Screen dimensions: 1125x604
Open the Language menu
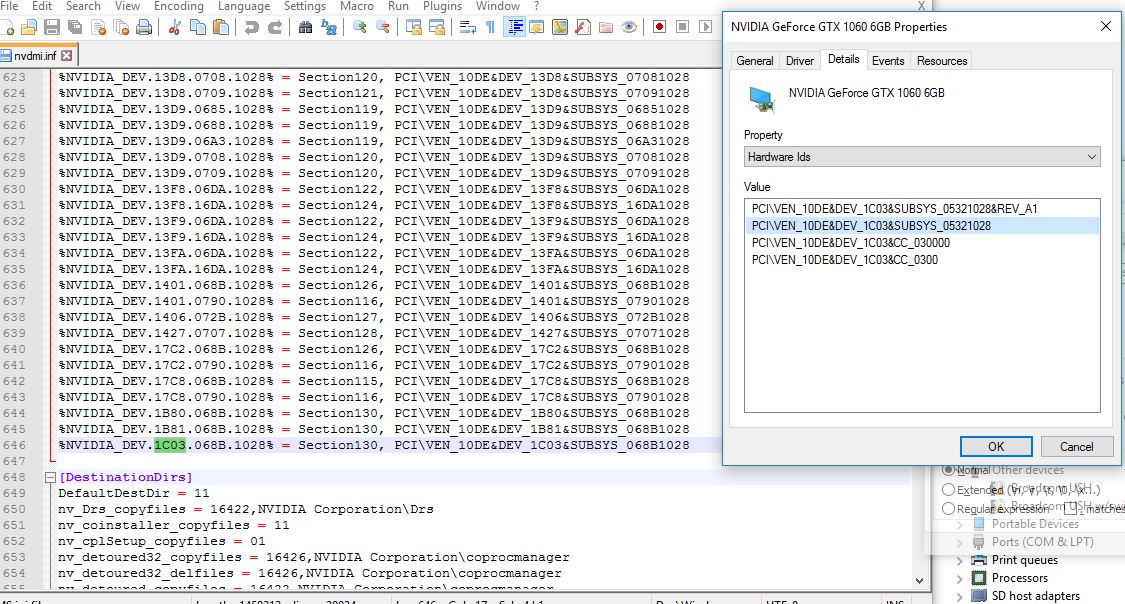pos(244,6)
